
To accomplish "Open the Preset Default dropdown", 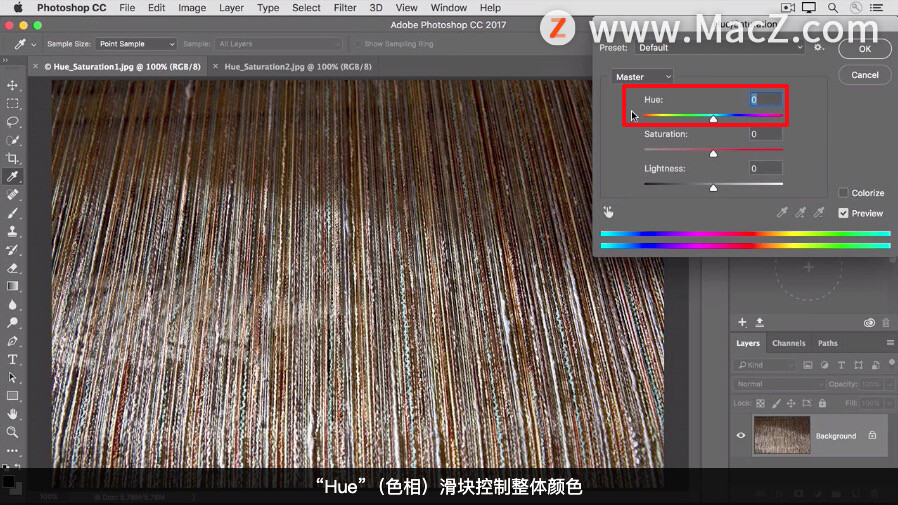I will (x=720, y=48).
